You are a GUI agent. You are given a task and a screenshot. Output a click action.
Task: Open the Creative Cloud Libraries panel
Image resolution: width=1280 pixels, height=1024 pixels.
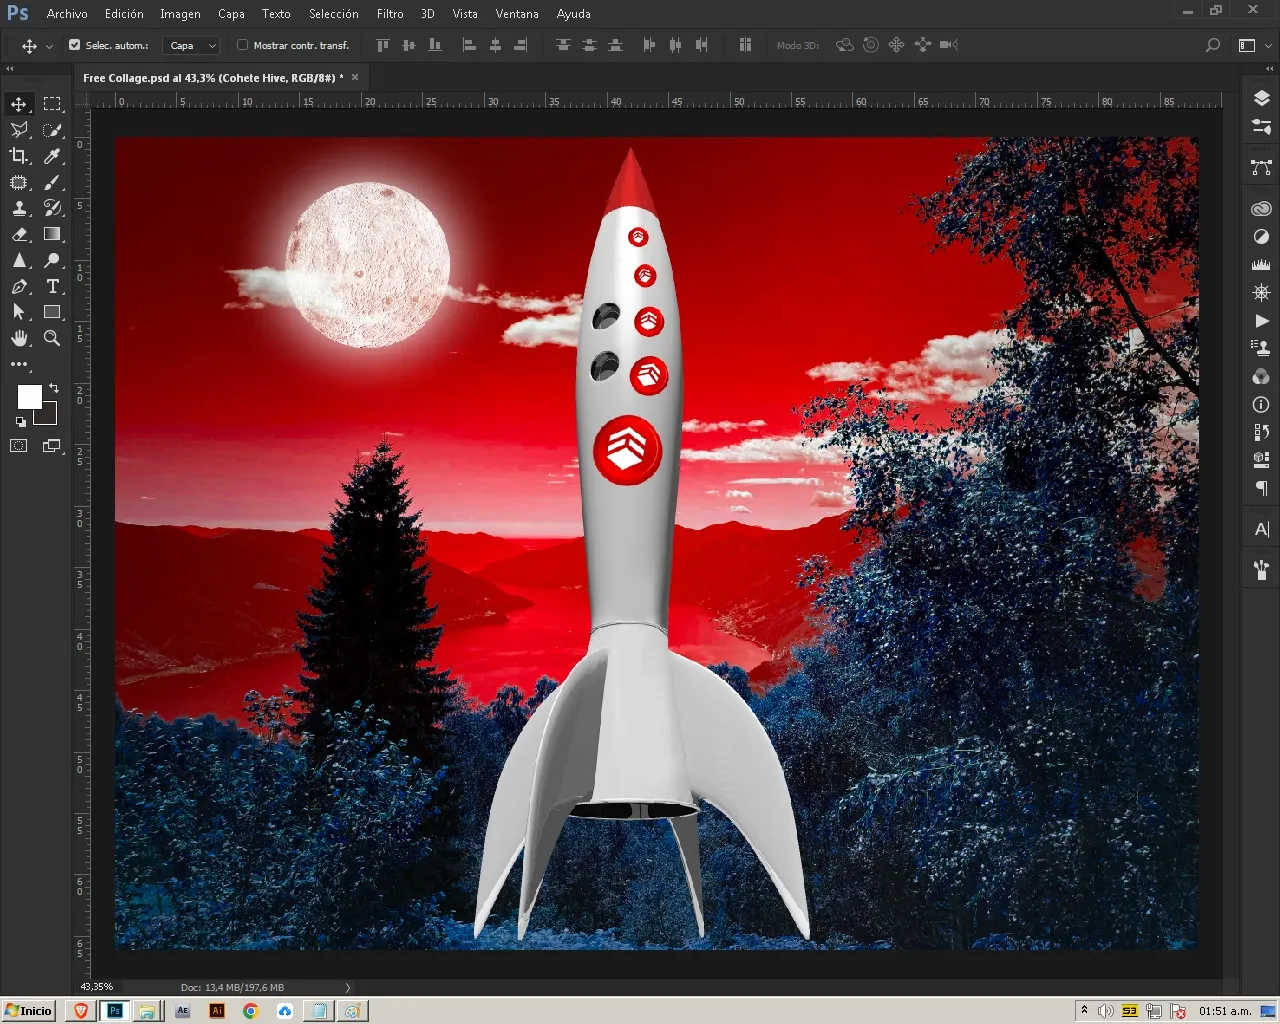1261,209
